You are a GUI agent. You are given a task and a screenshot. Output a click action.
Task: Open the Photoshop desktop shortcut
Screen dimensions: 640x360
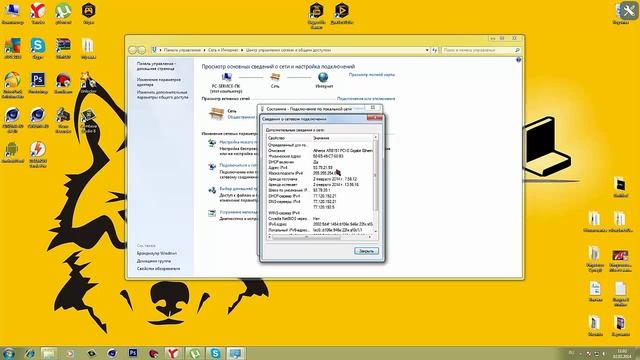pyautogui.click(x=38, y=83)
